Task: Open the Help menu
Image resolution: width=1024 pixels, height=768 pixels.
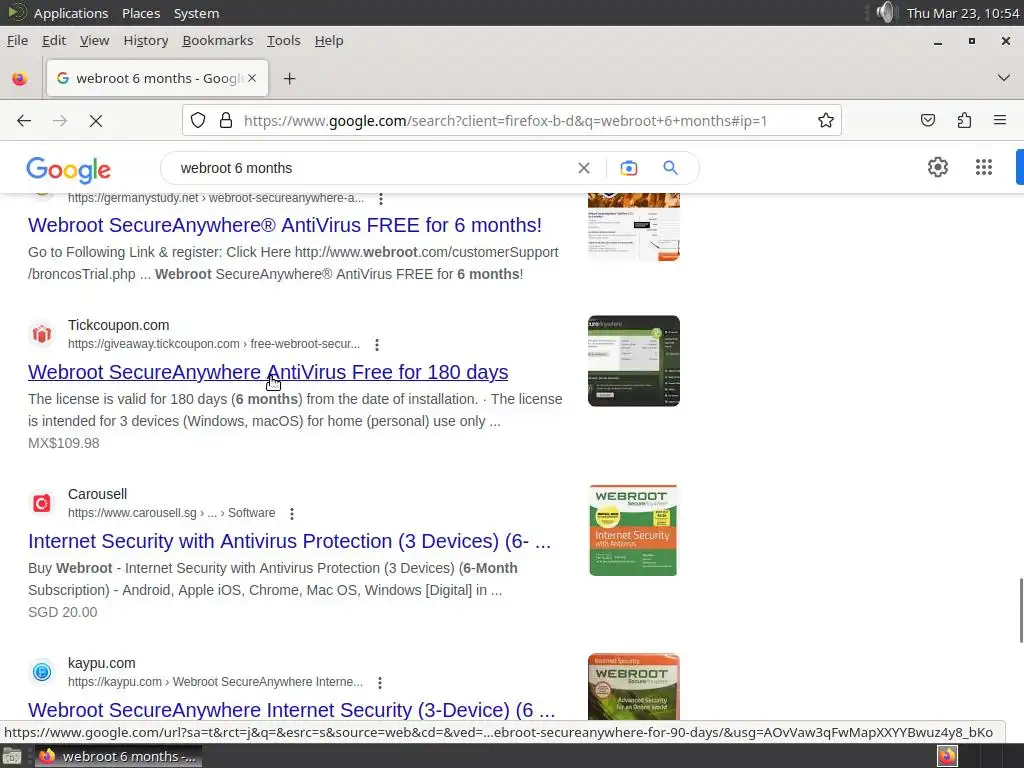Action: (x=328, y=40)
